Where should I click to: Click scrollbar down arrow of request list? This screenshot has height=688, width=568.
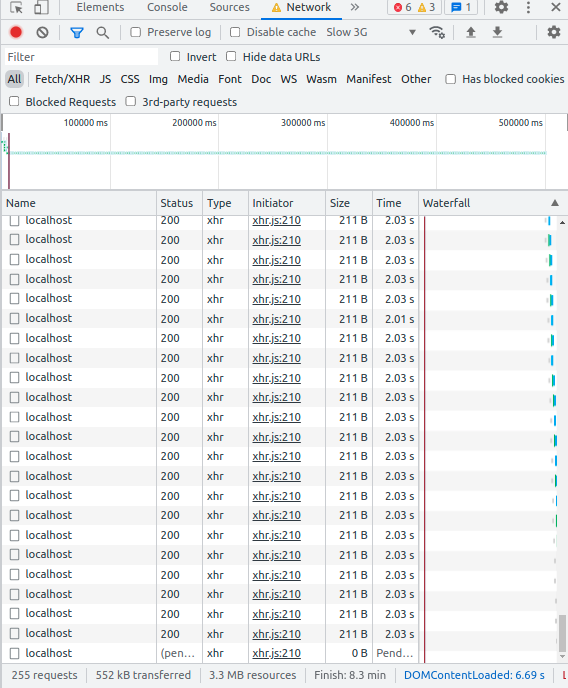[562, 657]
